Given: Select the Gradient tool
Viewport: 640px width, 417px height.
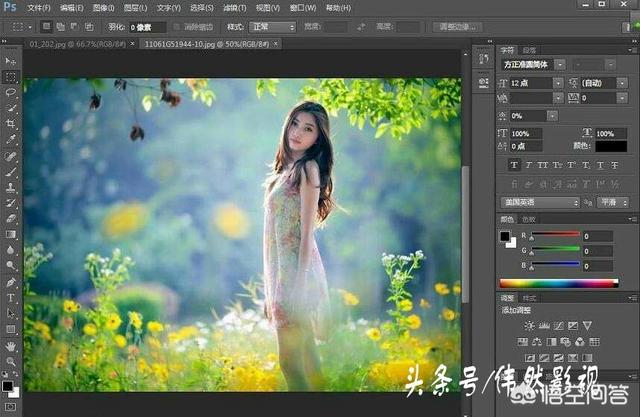Looking at the screenshot, I should pyautogui.click(x=10, y=234).
